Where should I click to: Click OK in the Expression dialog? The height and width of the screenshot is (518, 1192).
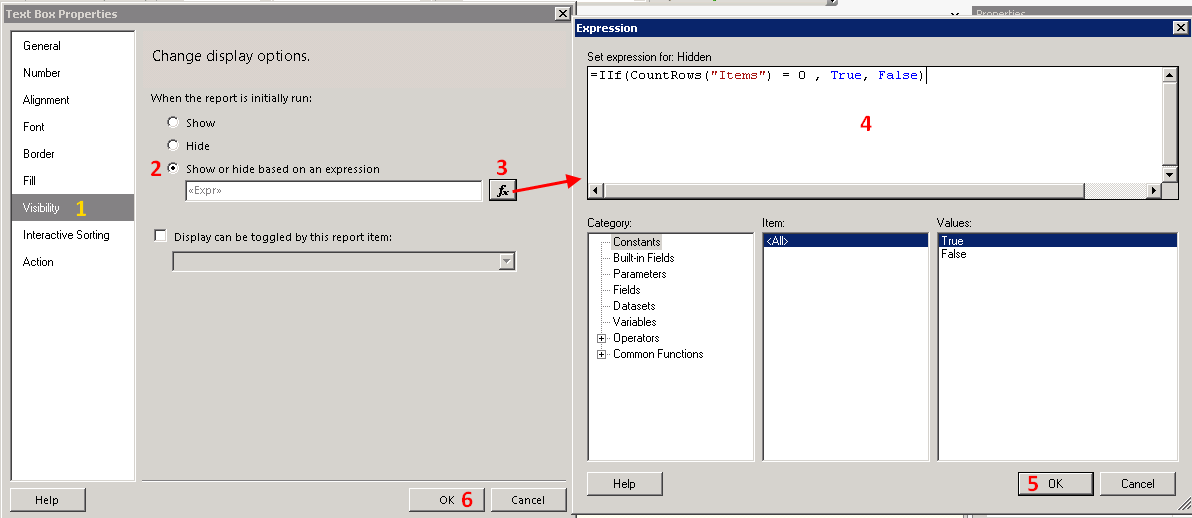click(1055, 484)
